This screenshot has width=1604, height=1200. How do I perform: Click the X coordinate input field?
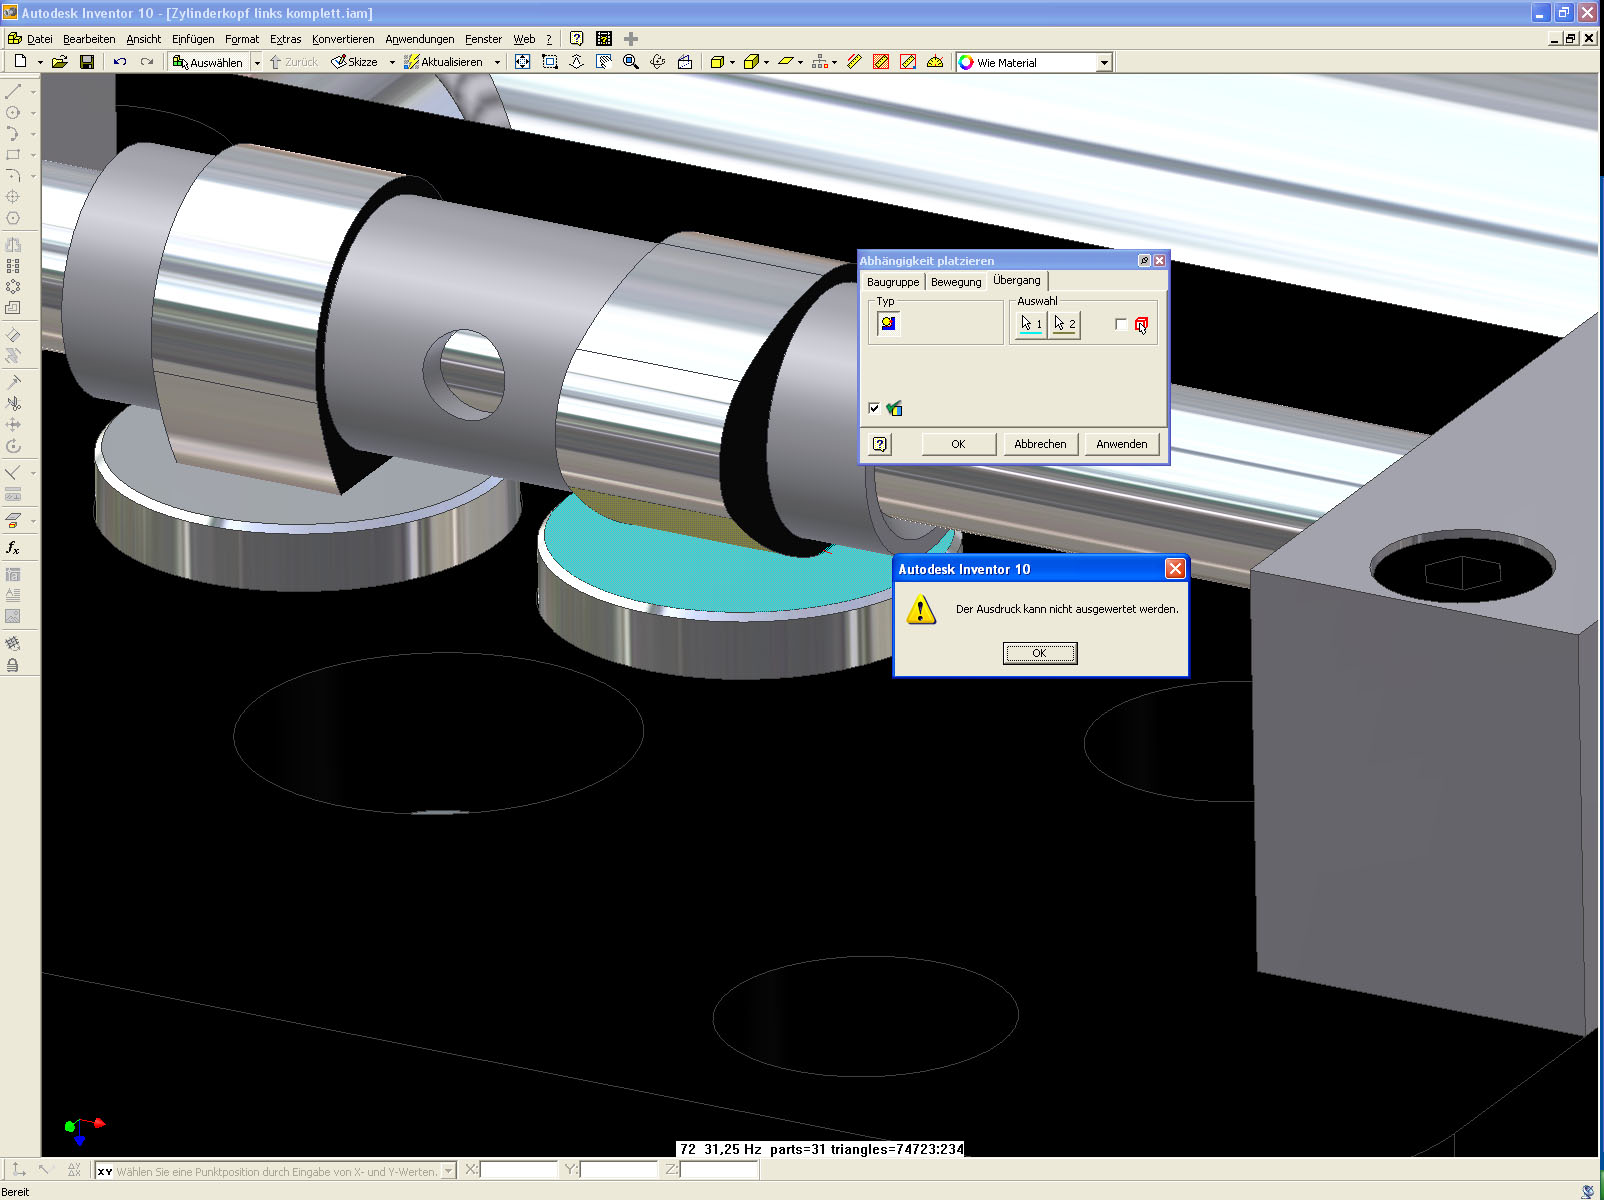click(519, 1170)
